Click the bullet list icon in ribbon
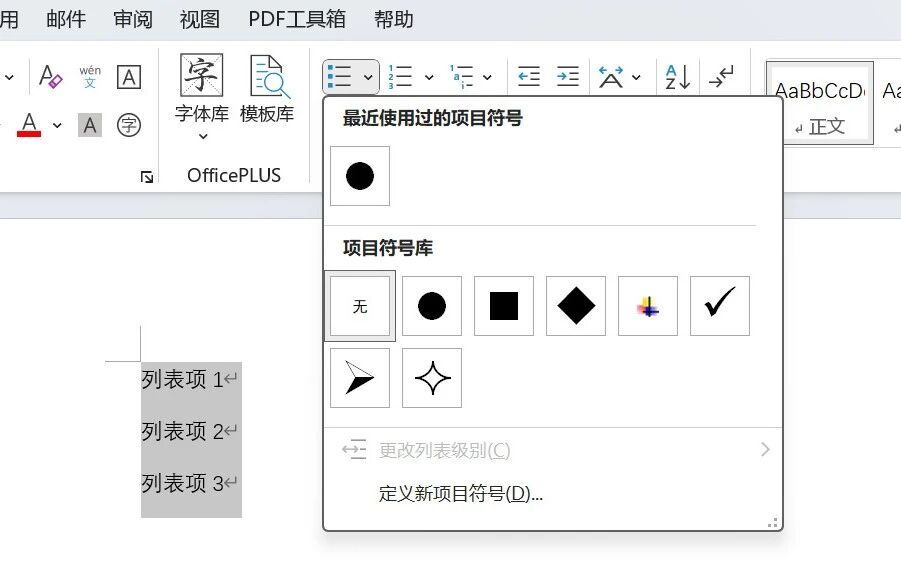The width and height of the screenshot is (901, 573). click(x=339, y=77)
